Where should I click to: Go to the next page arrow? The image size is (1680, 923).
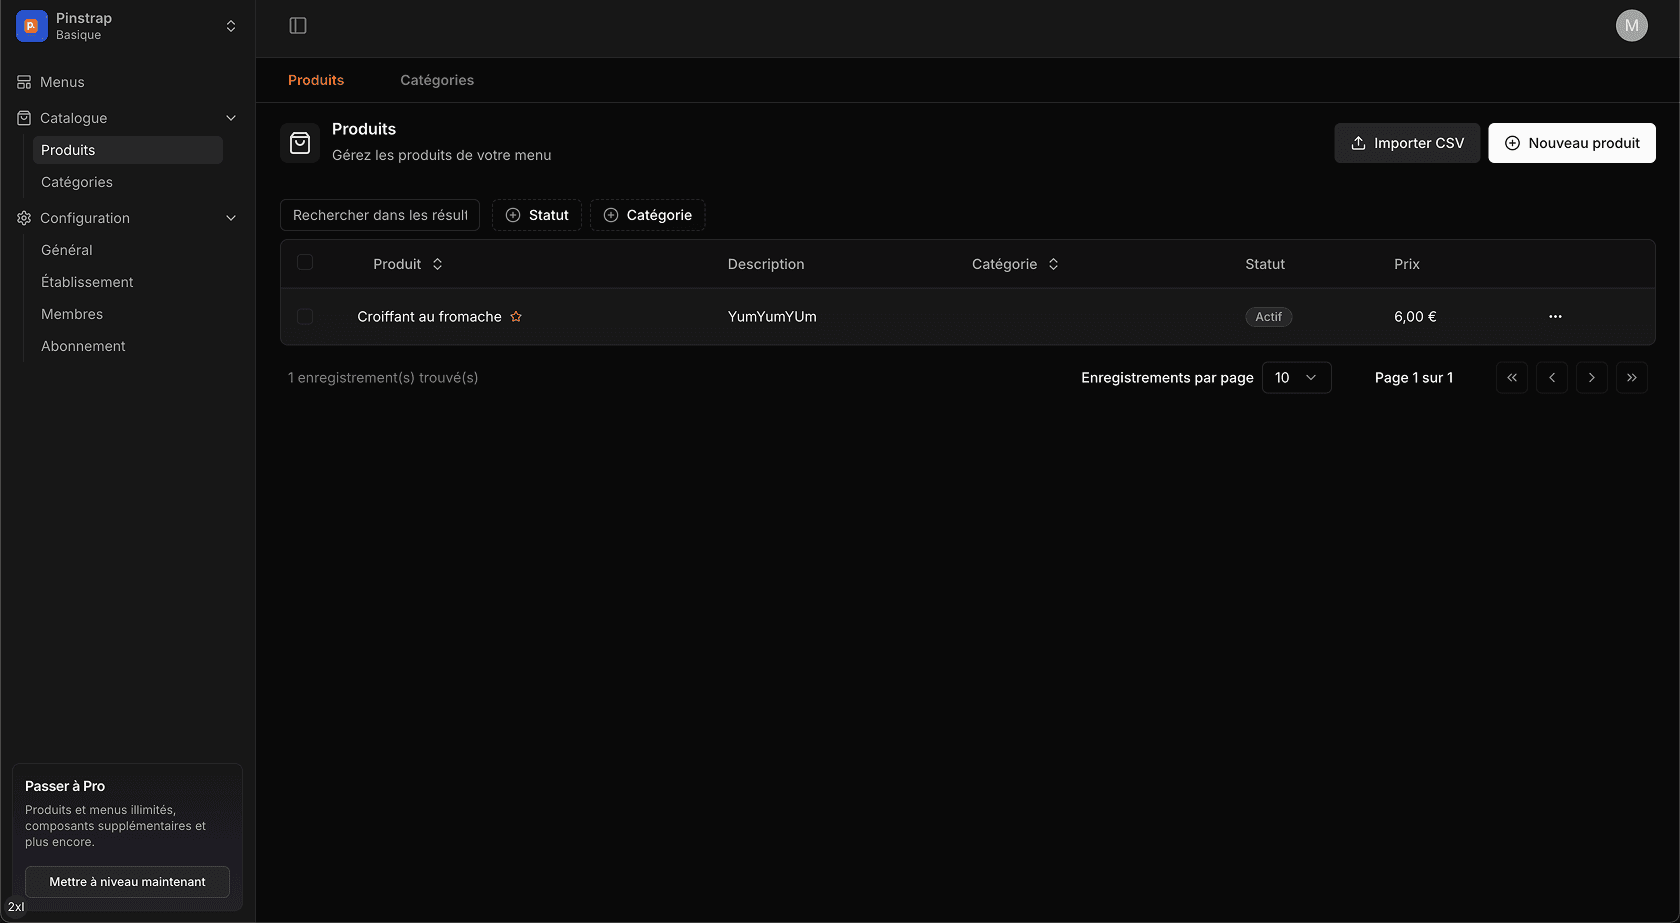pyautogui.click(x=1591, y=378)
